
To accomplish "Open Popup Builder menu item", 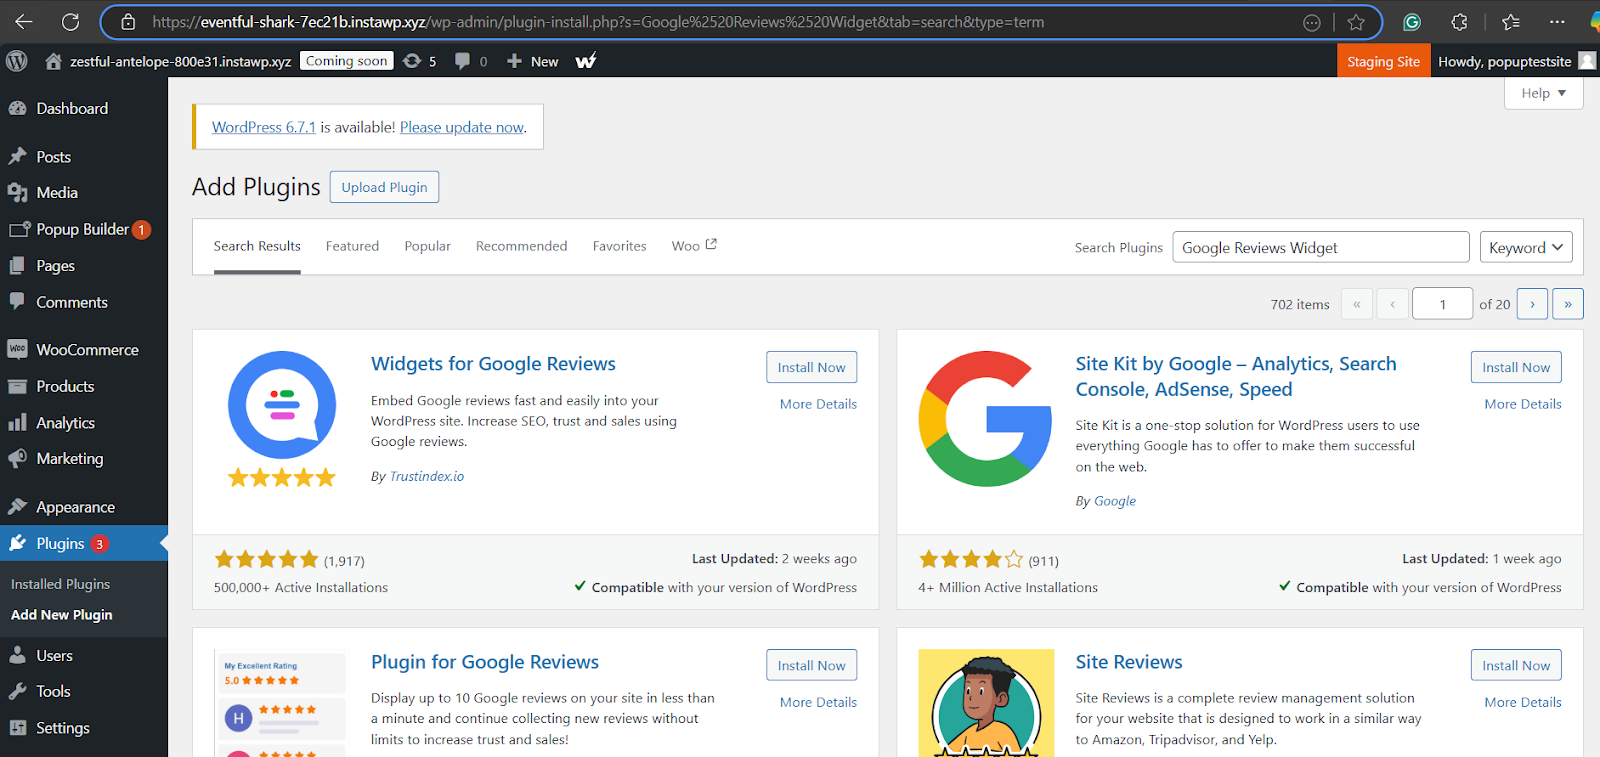I will tap(84, 229).
